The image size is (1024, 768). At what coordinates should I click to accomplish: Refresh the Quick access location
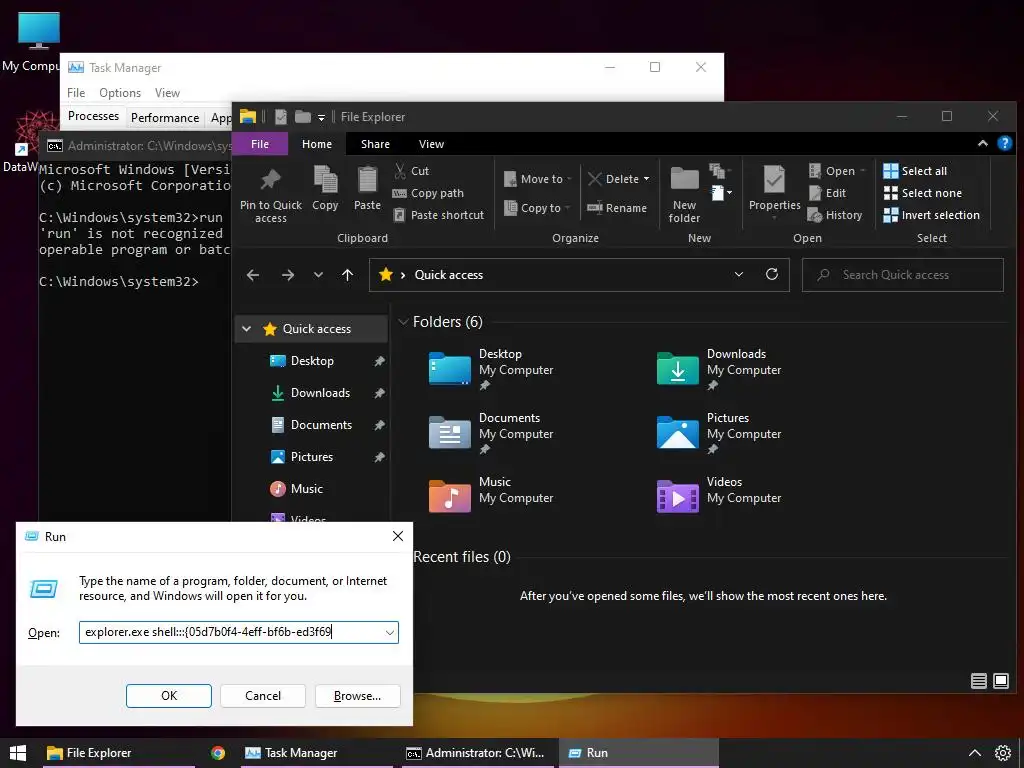772,274
